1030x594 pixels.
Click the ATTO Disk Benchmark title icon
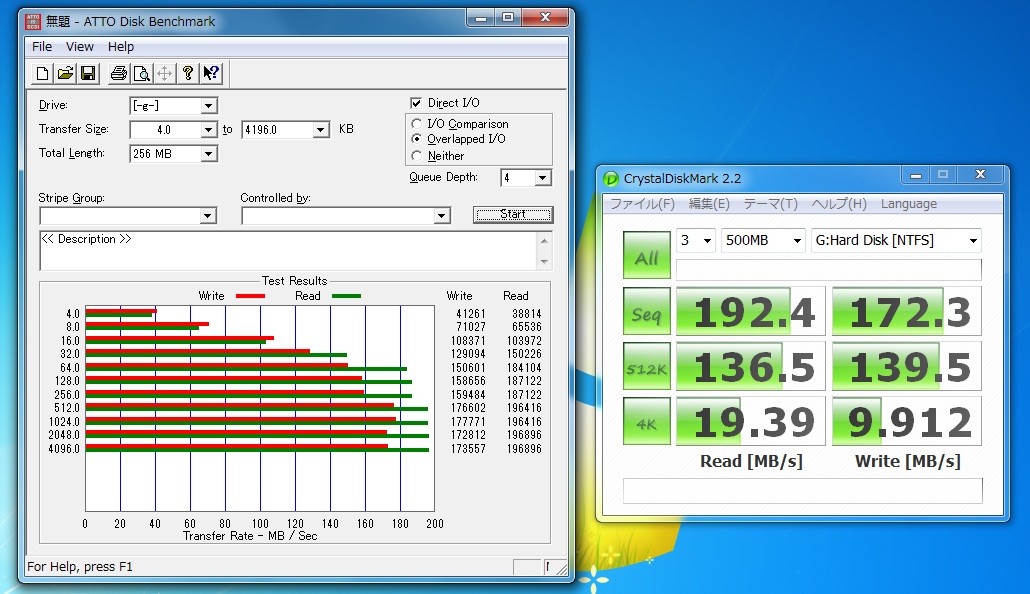(x=33, y=22)
